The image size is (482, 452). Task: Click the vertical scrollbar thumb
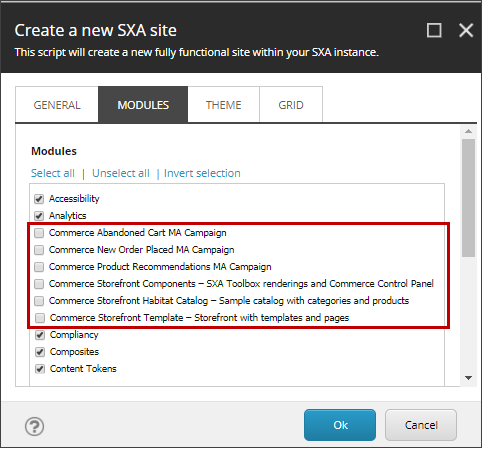468,198
